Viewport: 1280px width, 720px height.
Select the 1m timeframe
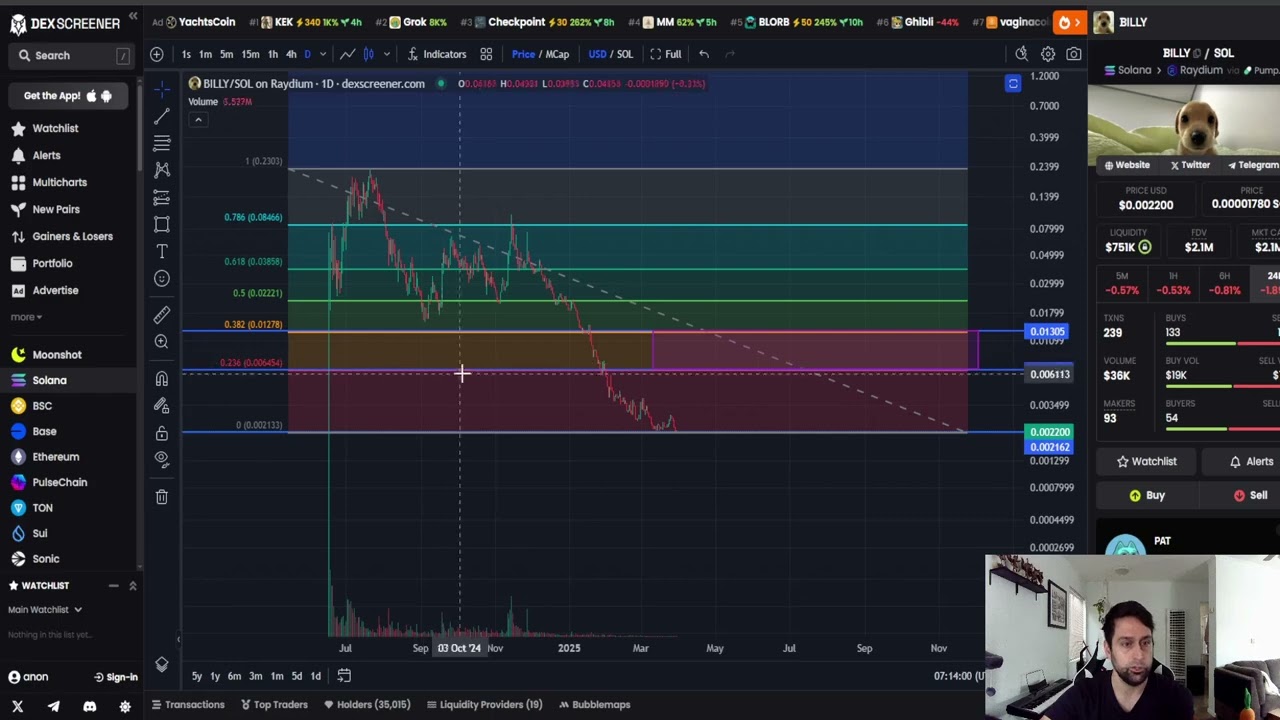pyautogui.click(x=205, y=54)
